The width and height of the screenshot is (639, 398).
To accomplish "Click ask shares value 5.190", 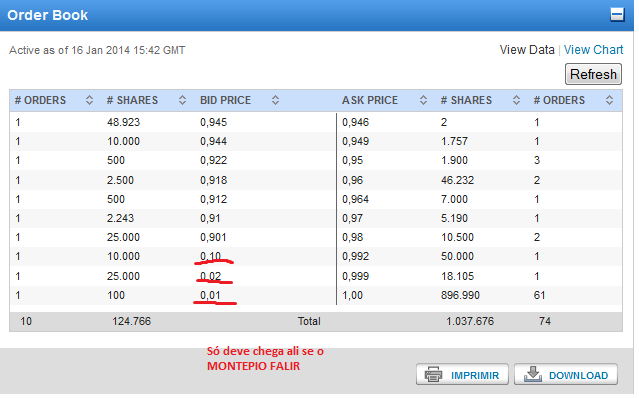I will tap(454, 218).
